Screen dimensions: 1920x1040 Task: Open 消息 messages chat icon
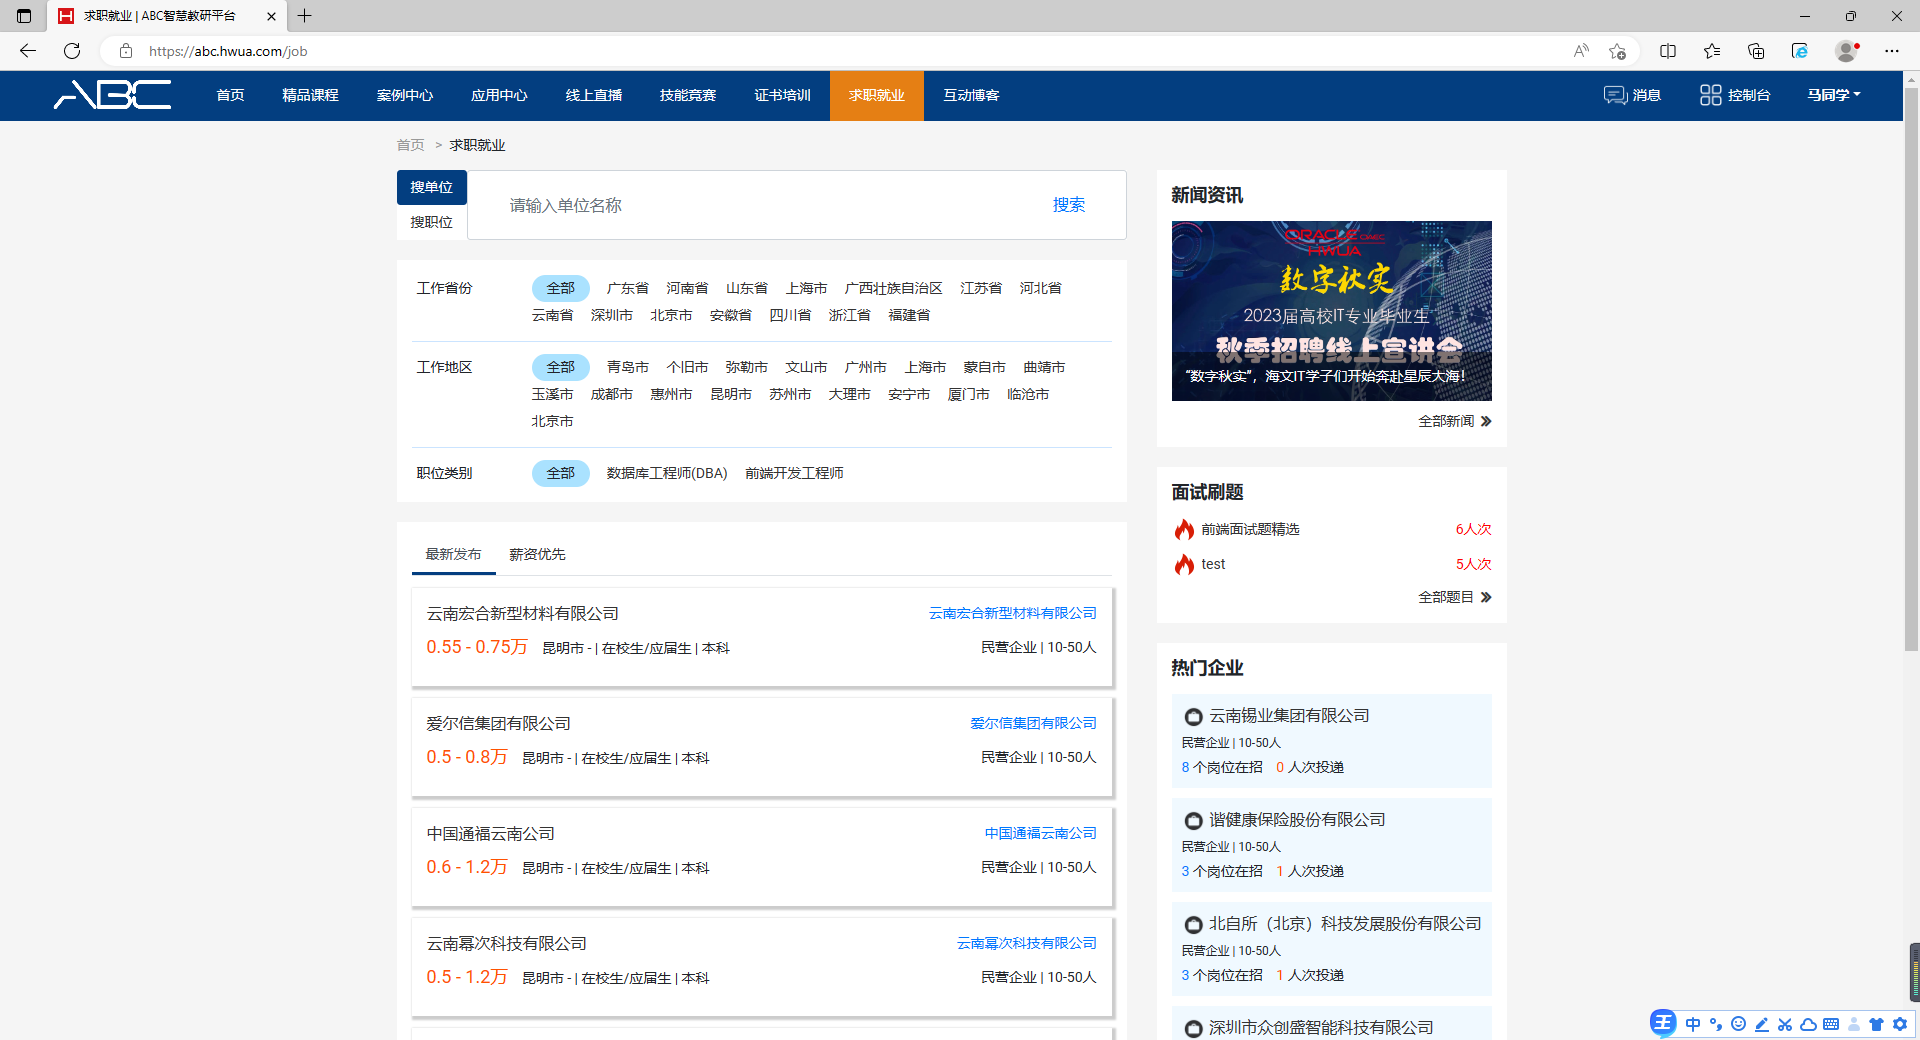tap(1615, 95)
